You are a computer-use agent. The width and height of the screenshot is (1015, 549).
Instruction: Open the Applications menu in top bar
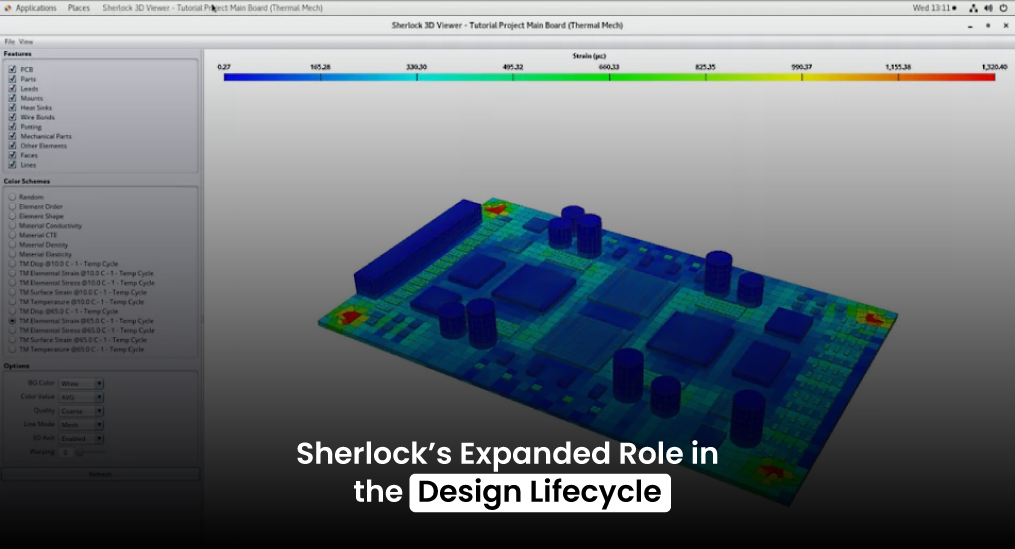coord(36,8)
